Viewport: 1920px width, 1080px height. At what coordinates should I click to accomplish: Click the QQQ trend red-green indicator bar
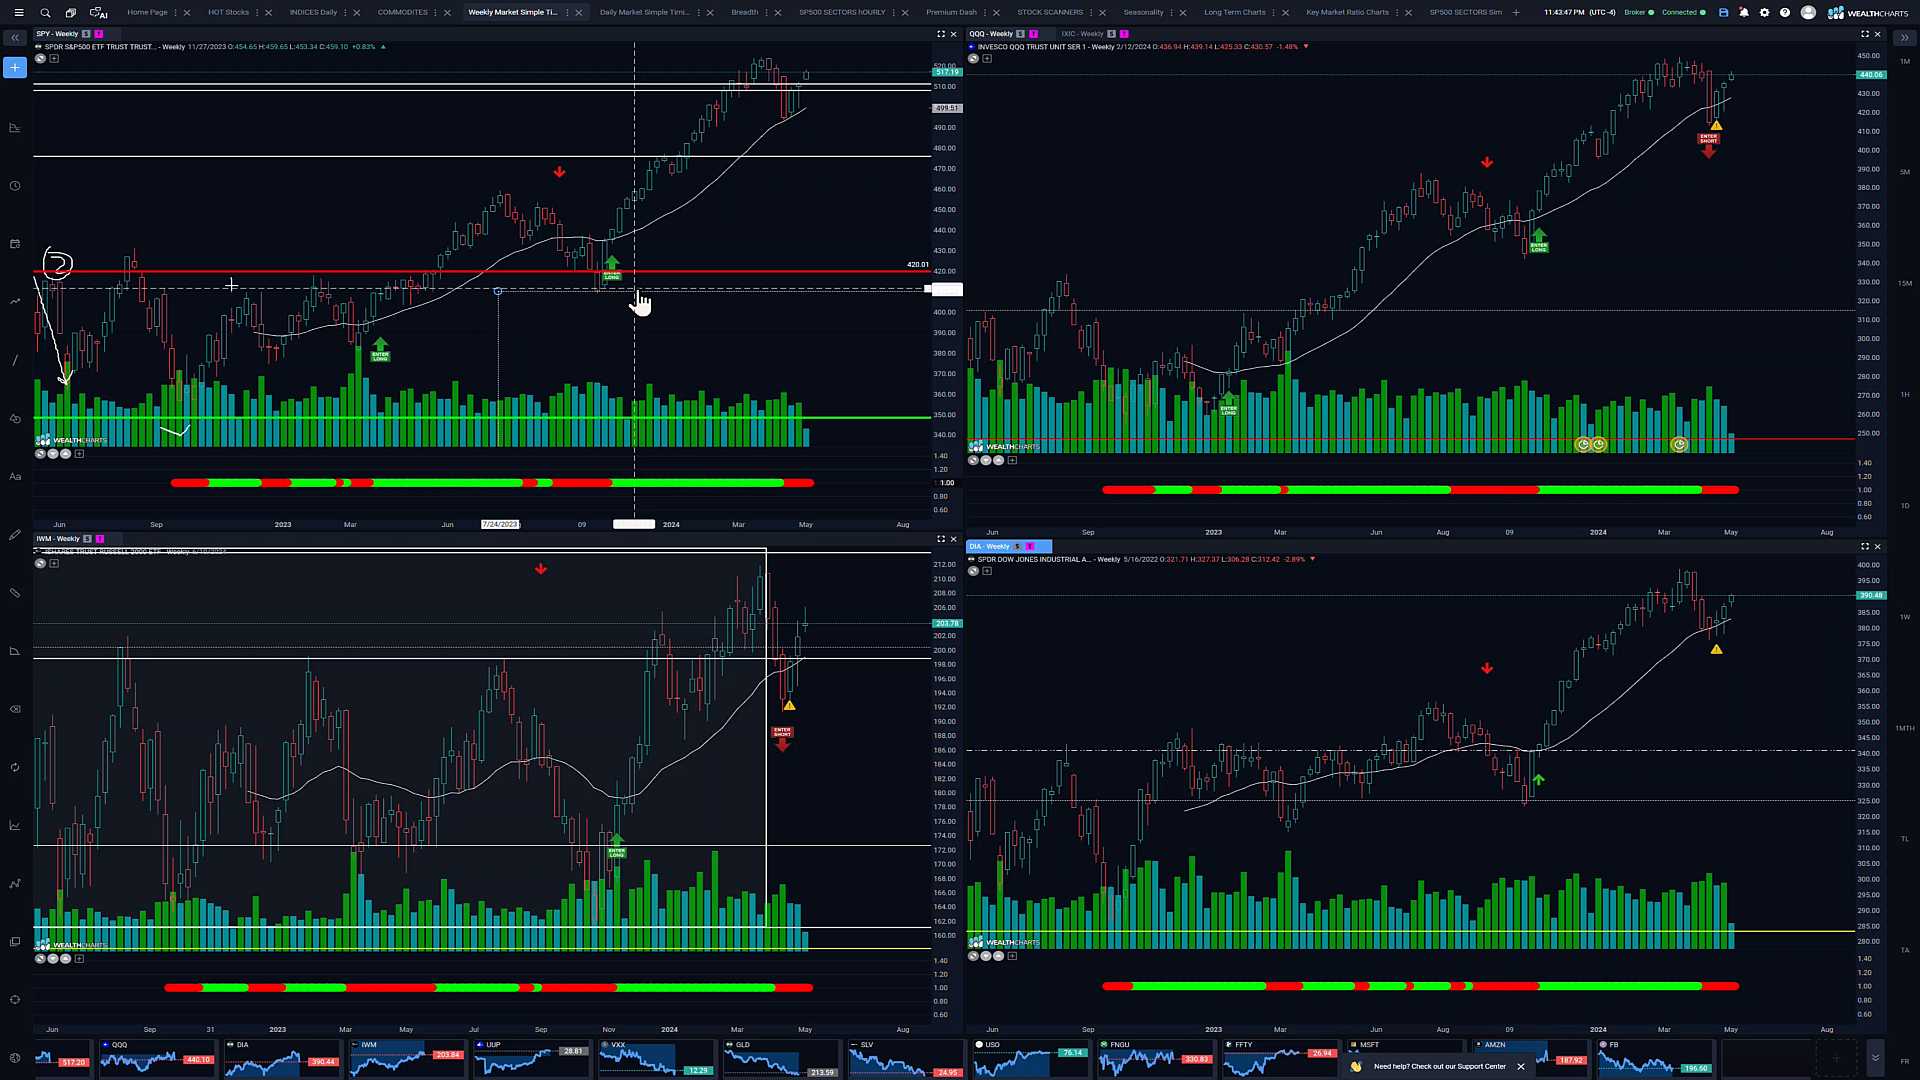click(1420, 490)
